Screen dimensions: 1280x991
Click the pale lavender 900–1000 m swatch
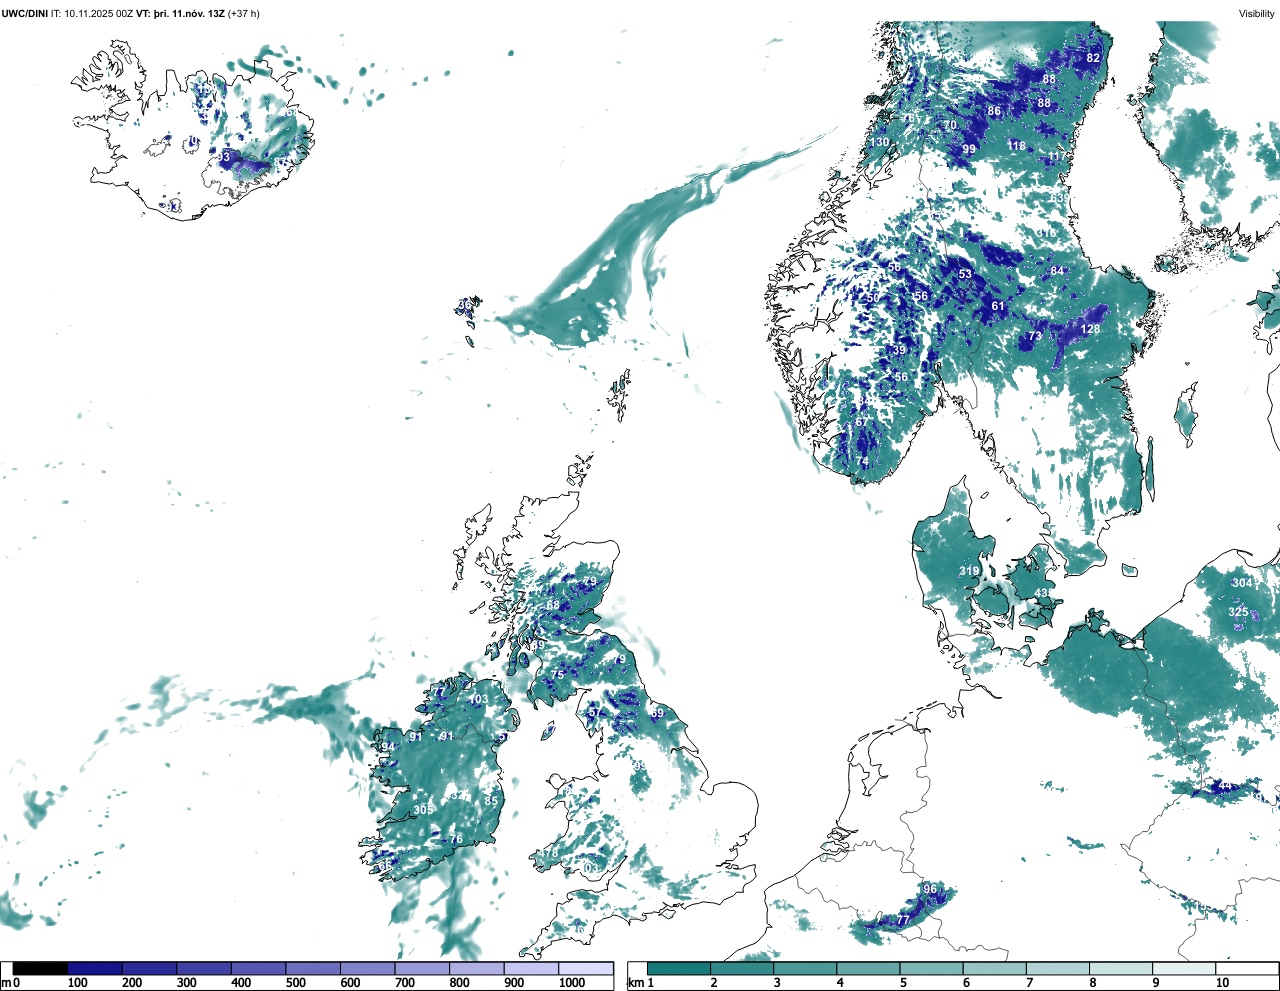point(531,969)
